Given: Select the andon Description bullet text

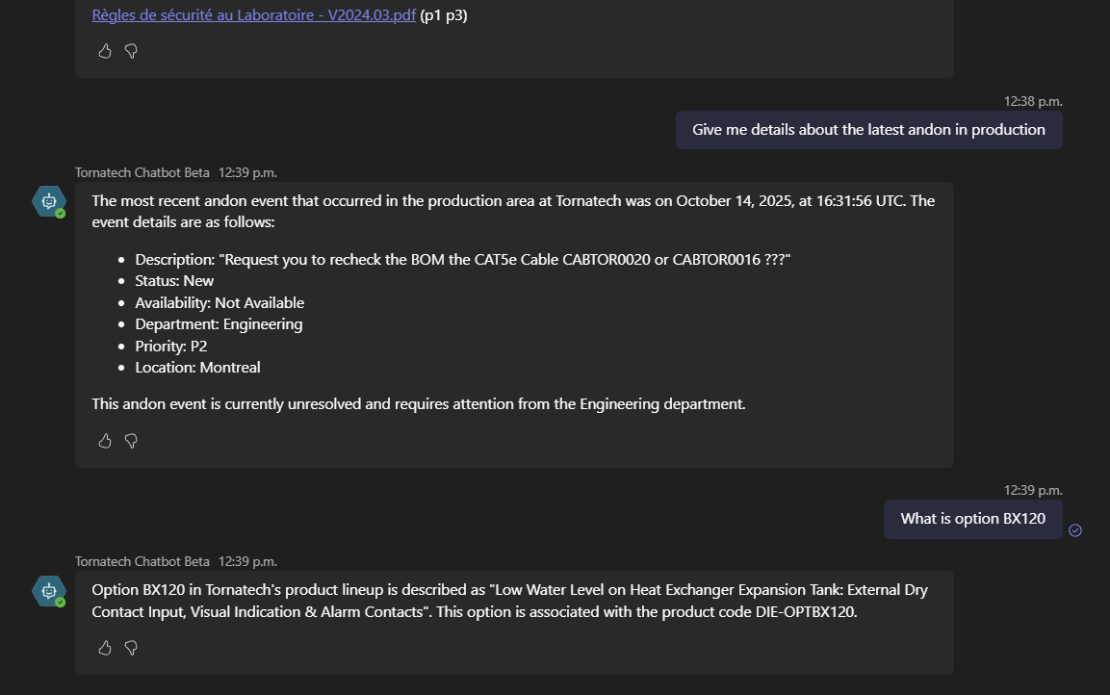Looking at the screenshot, I should click(462, 260).
